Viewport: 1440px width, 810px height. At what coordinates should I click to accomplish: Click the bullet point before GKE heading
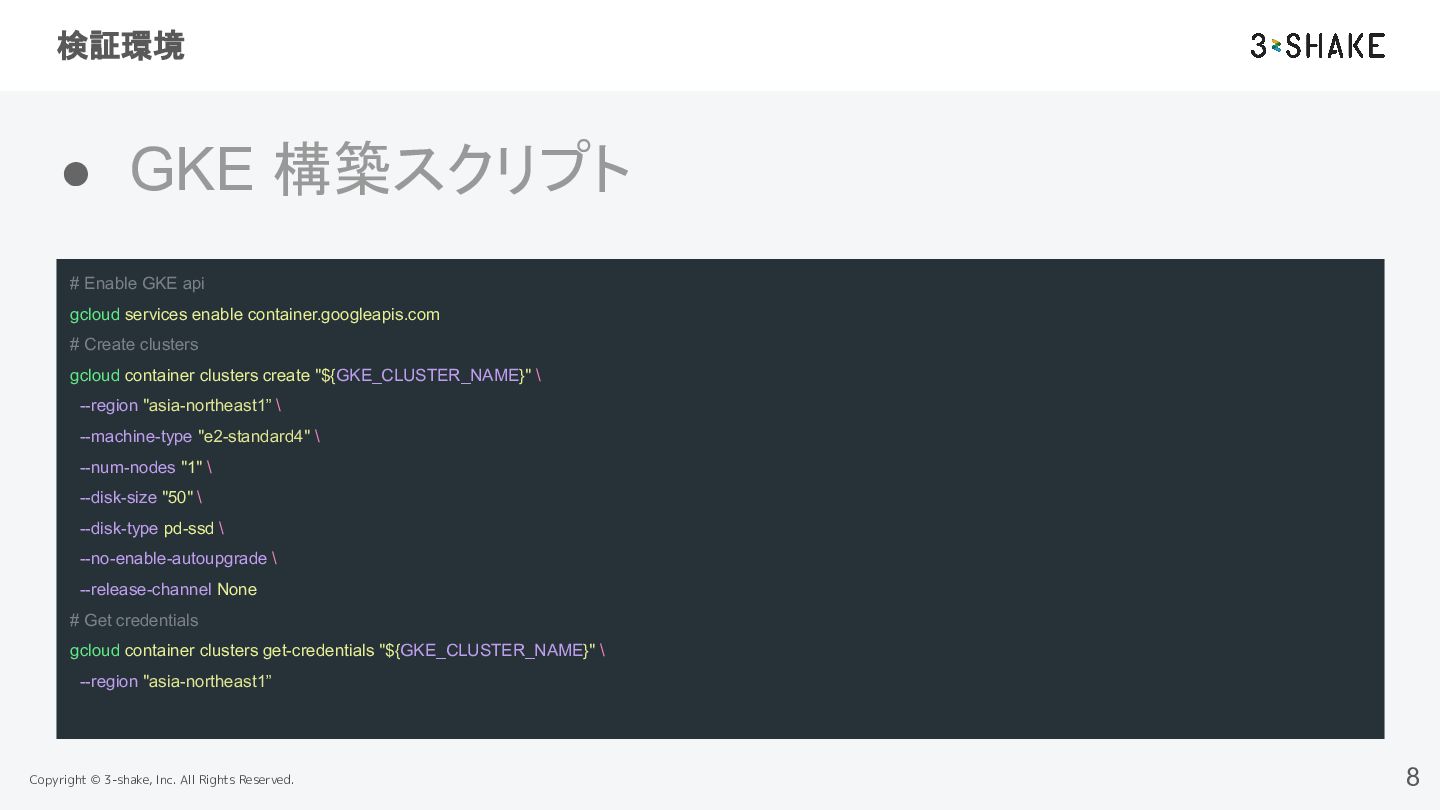coord(76,174)
